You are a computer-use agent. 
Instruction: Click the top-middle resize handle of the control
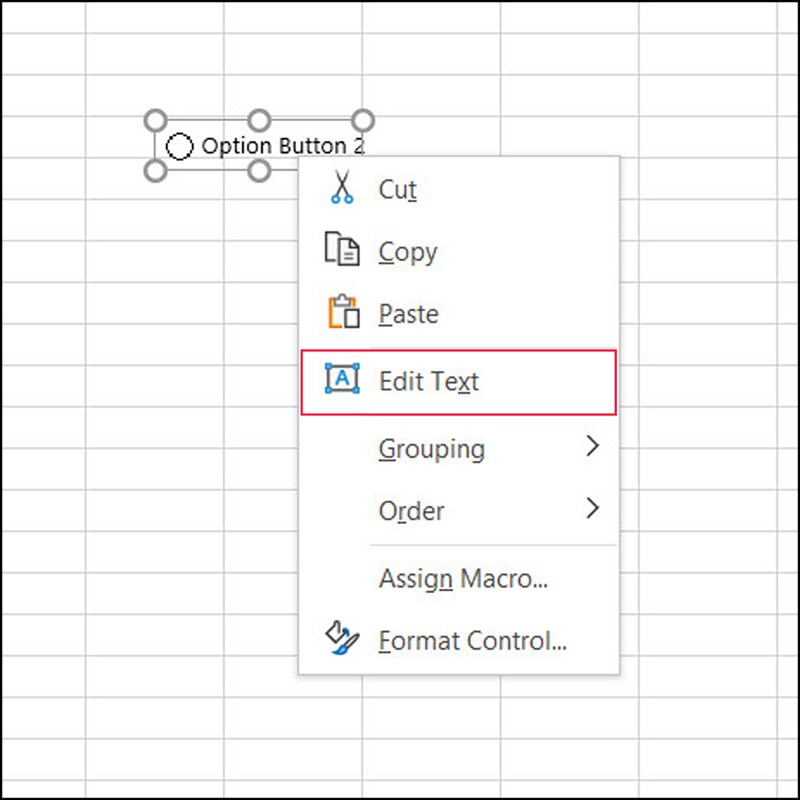click(x=260, y=120)
